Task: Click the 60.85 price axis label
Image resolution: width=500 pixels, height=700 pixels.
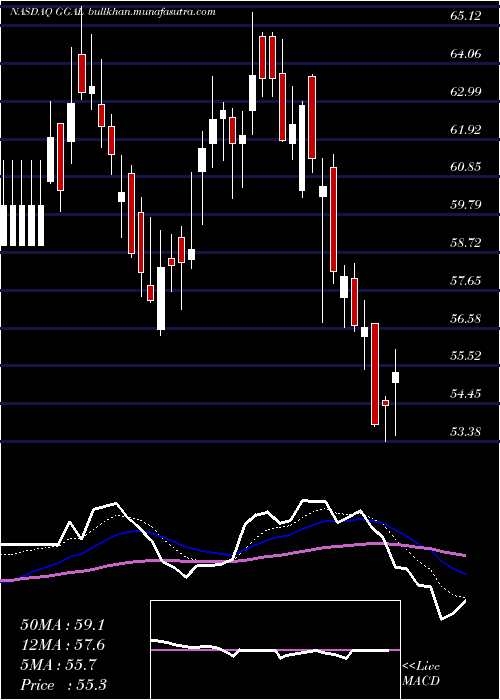Action: pos(466,167)
